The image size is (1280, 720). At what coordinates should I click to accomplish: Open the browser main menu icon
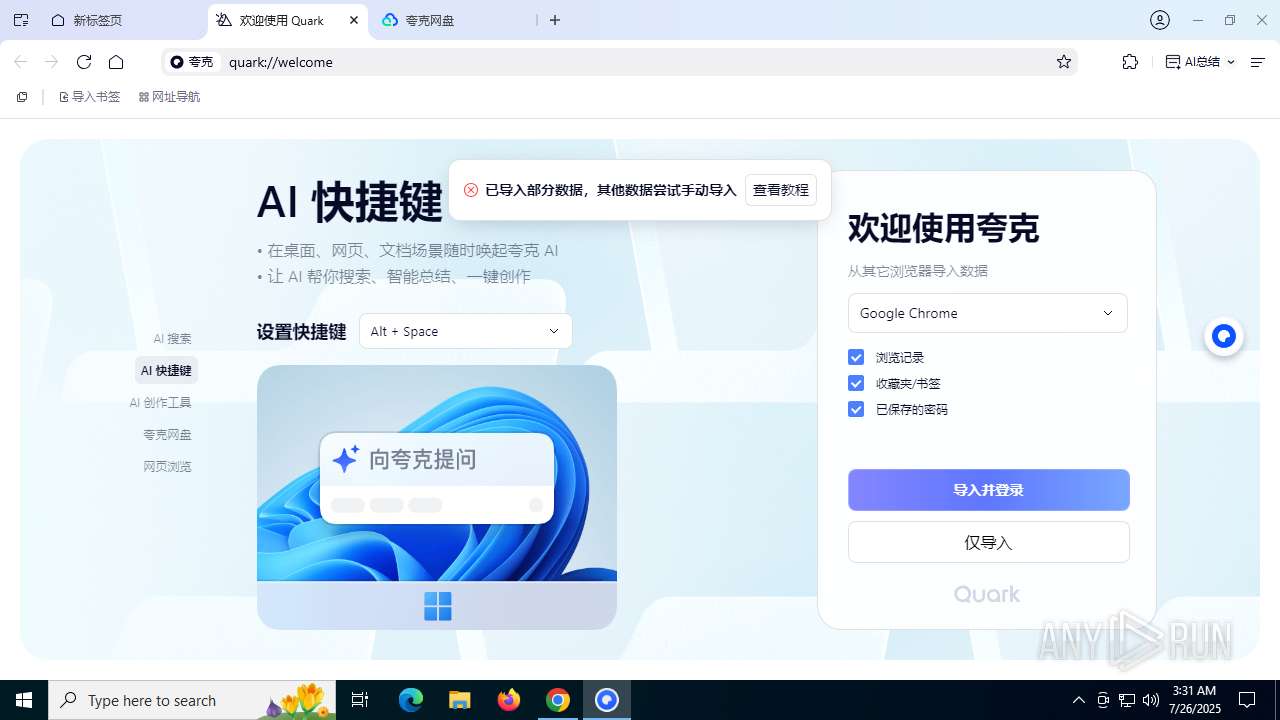1258,62
